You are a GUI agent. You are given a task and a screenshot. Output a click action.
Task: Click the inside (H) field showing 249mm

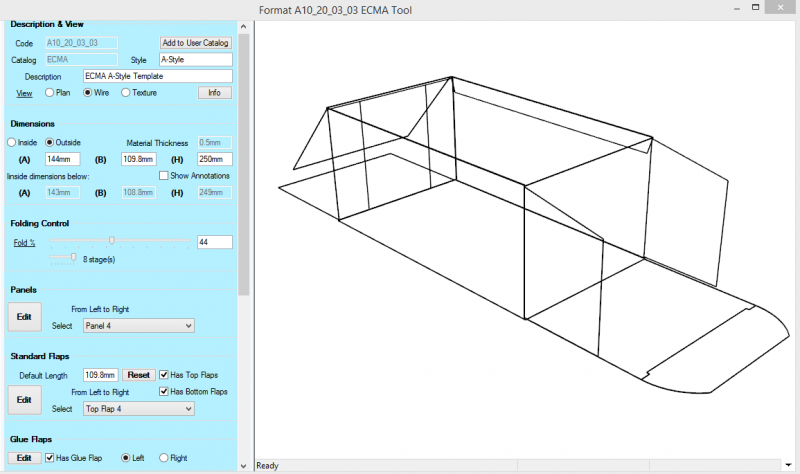click(215, 192)
